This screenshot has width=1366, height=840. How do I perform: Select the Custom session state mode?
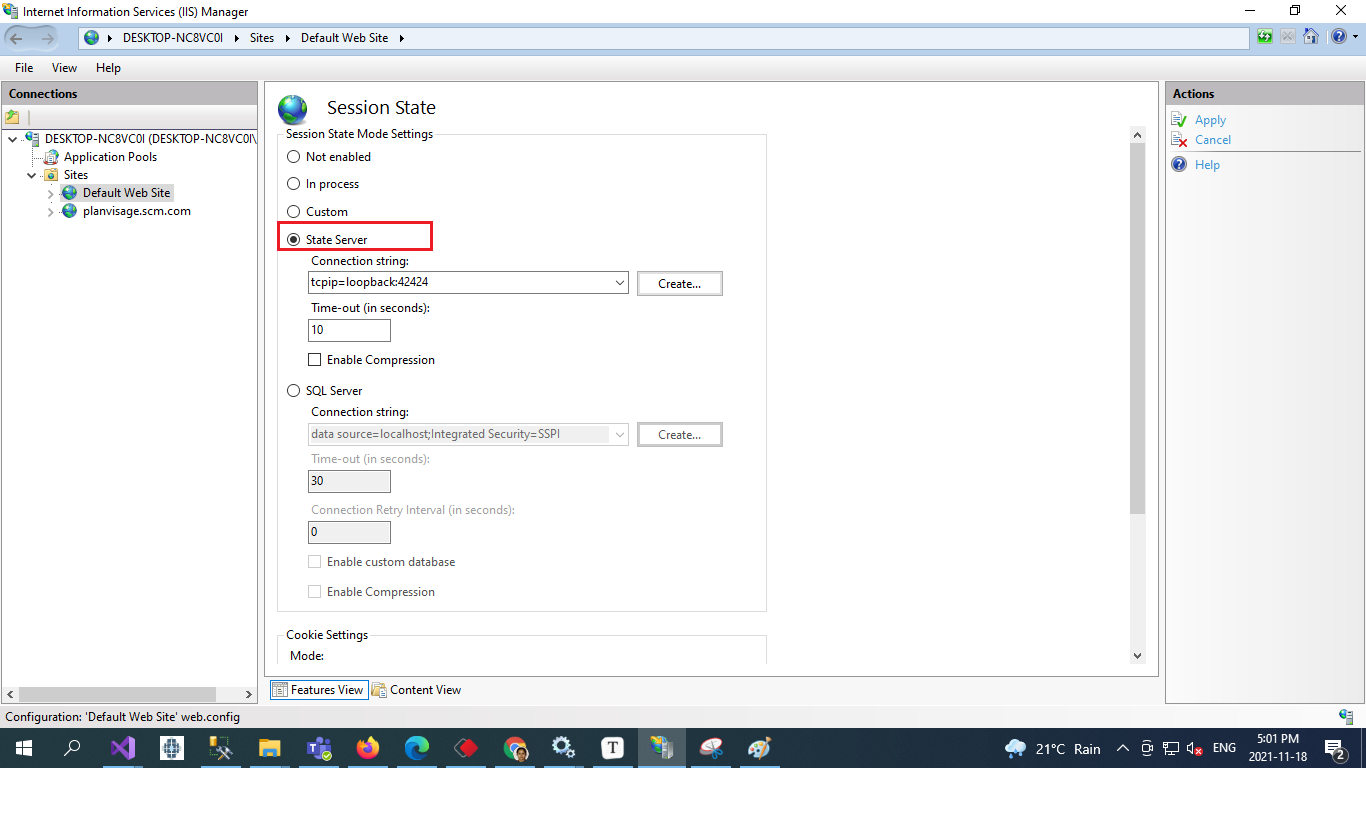pyautogui.click(x=293, y=212)
